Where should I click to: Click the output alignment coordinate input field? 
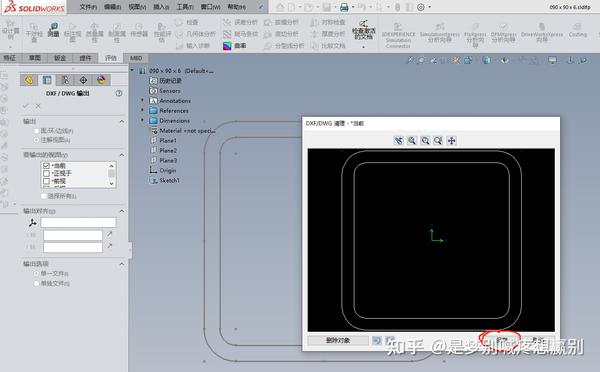pos(78,222)
